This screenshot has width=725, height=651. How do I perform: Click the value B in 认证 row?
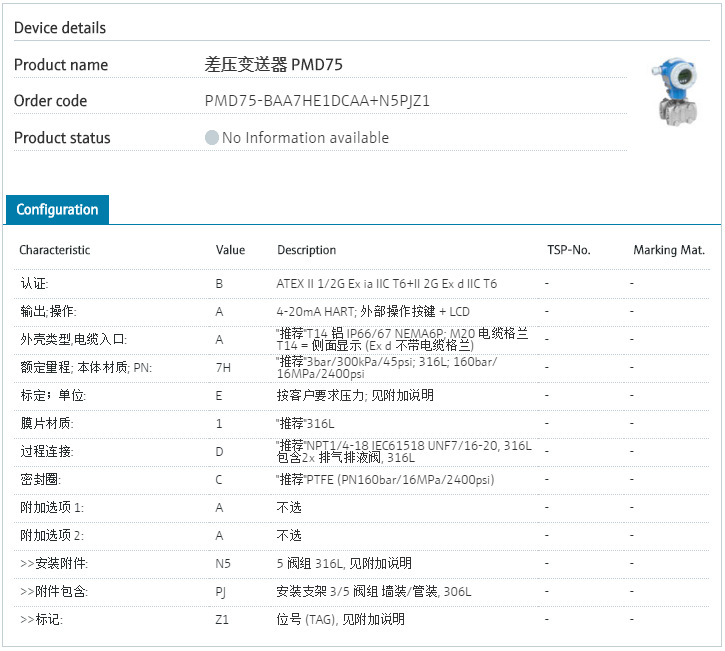coord(219,284)
